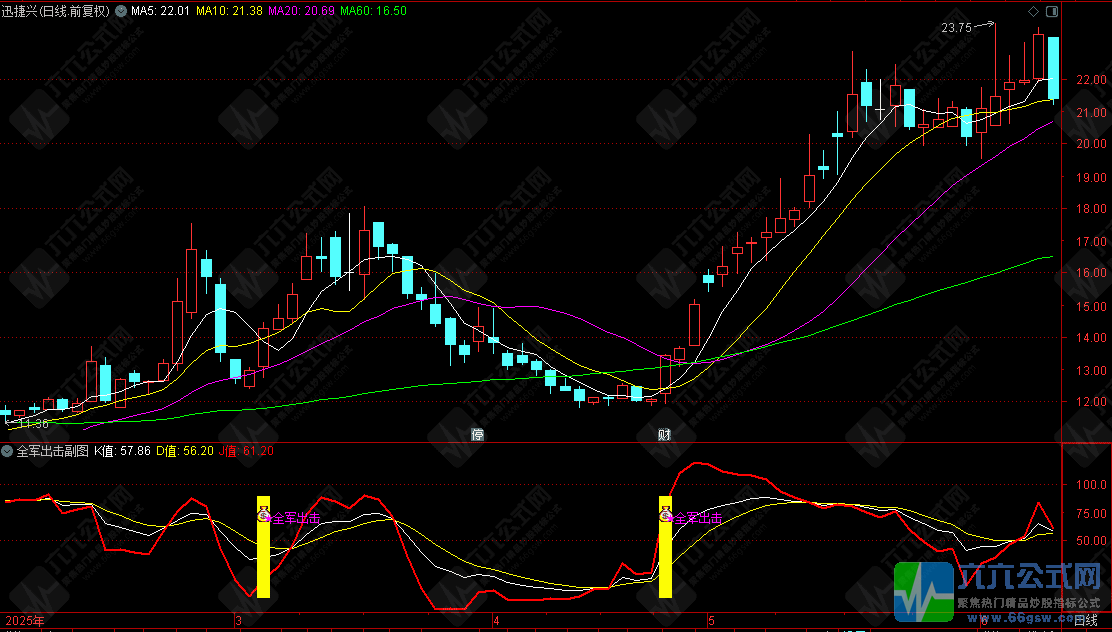Click the 财 event marker
Image resolution: width=1112 pixels, height=632 pixels.
665,434
